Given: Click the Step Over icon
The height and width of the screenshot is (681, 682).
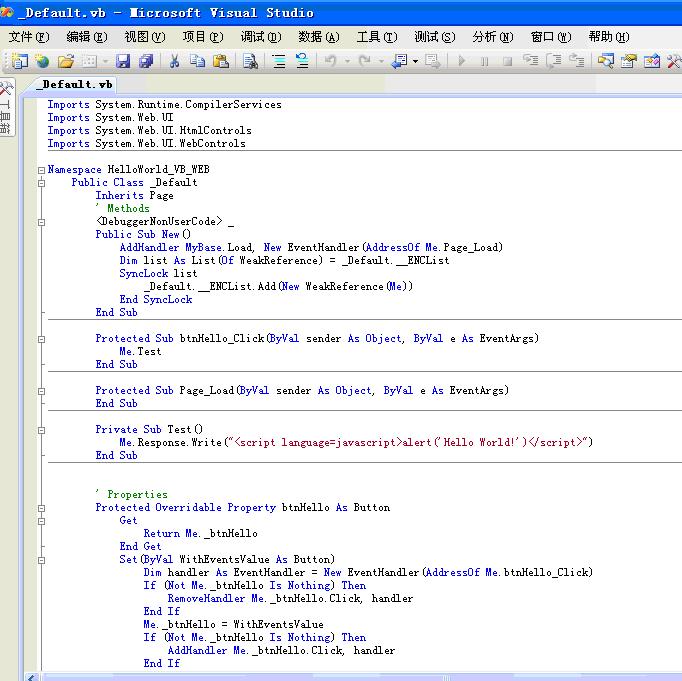Looking at the screenshot, I should (x=554, y=61).
